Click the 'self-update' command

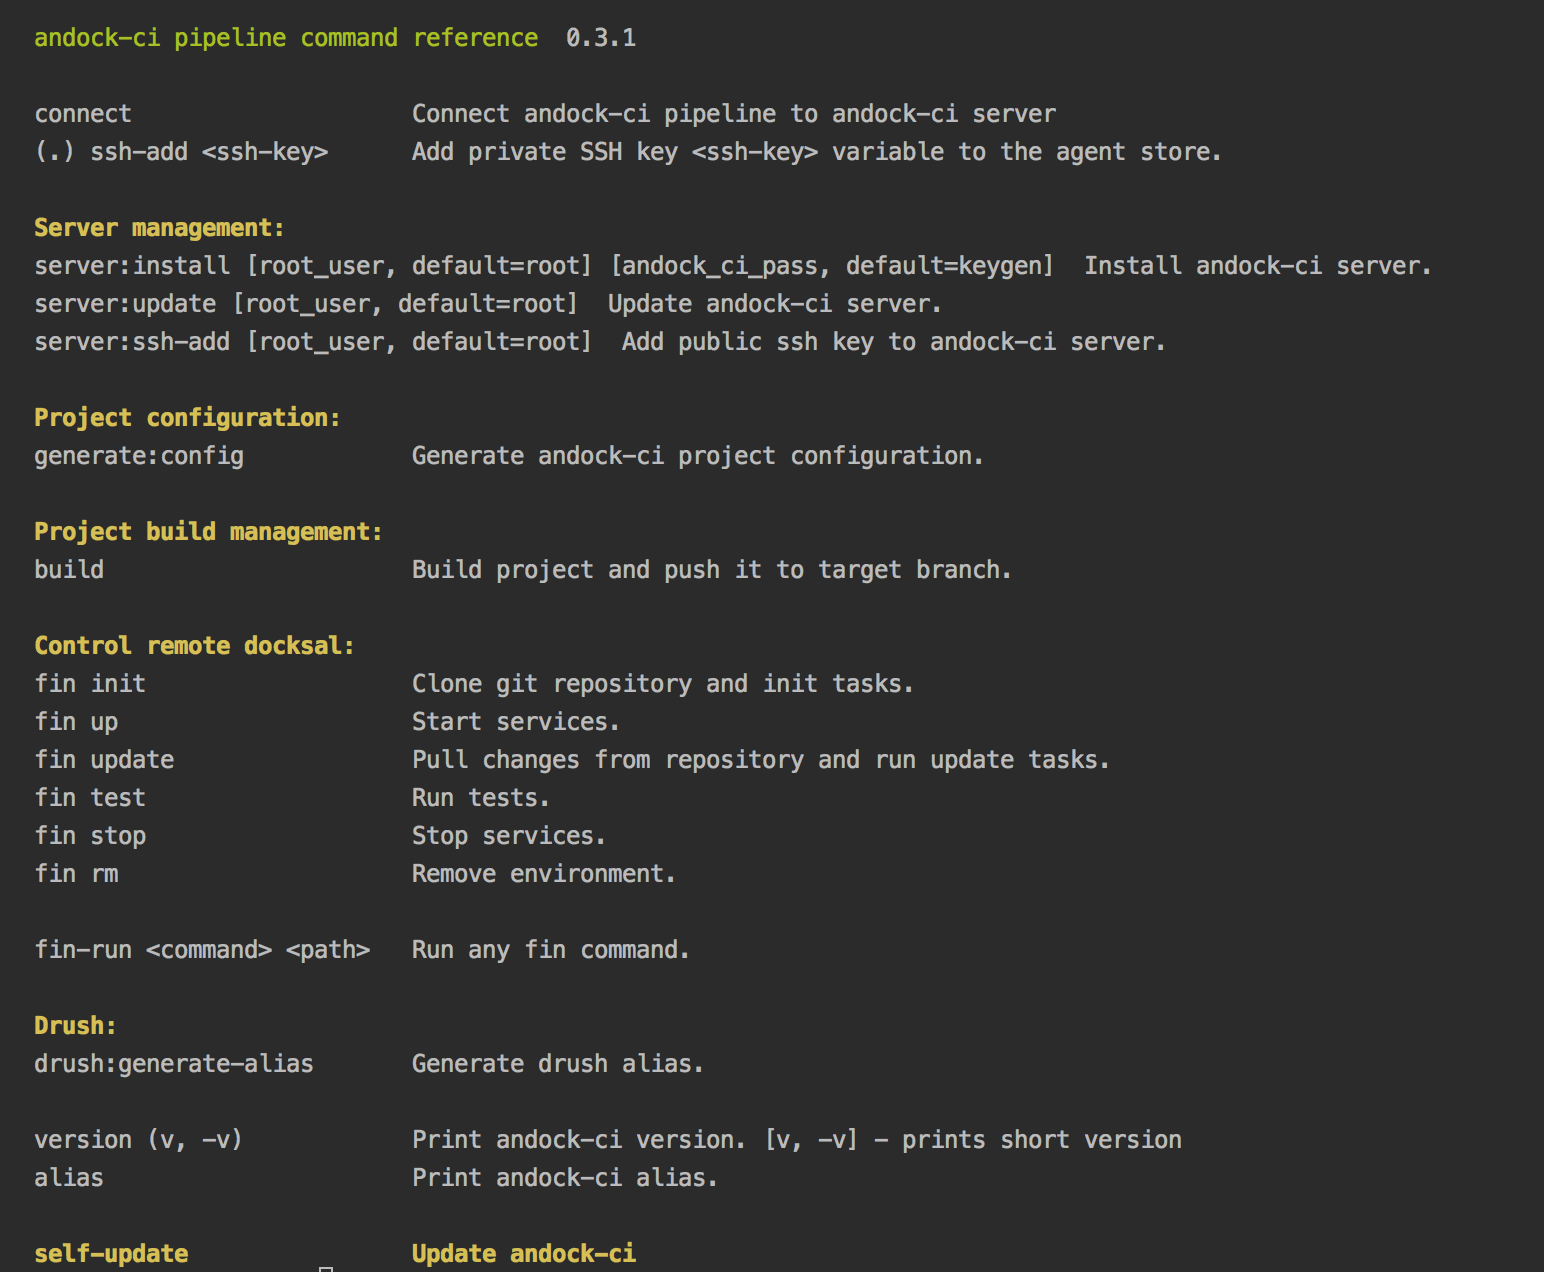[x=111, y=1254]
